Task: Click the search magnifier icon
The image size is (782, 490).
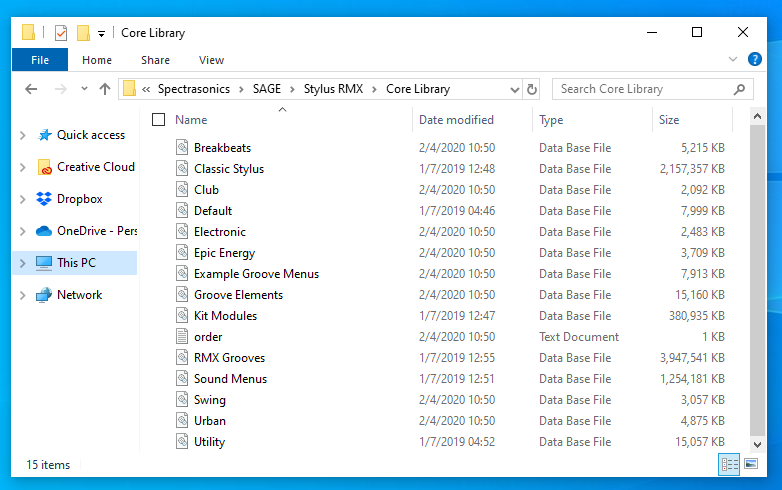Action: click(x=740, y=89)
